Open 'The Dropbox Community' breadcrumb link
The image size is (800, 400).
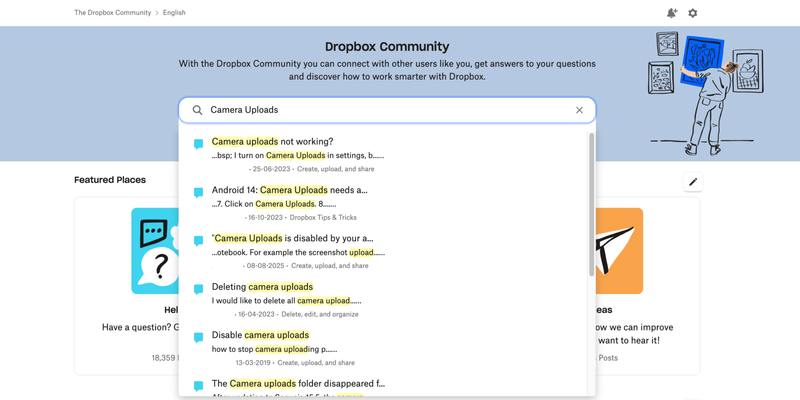pos(112,13)
